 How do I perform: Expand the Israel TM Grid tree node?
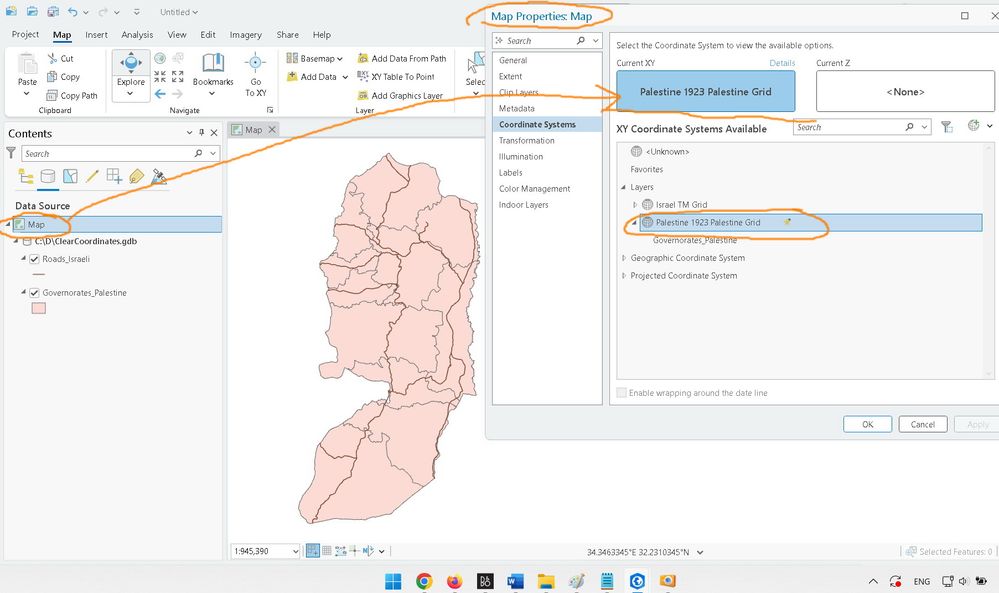tap(635, 204)
